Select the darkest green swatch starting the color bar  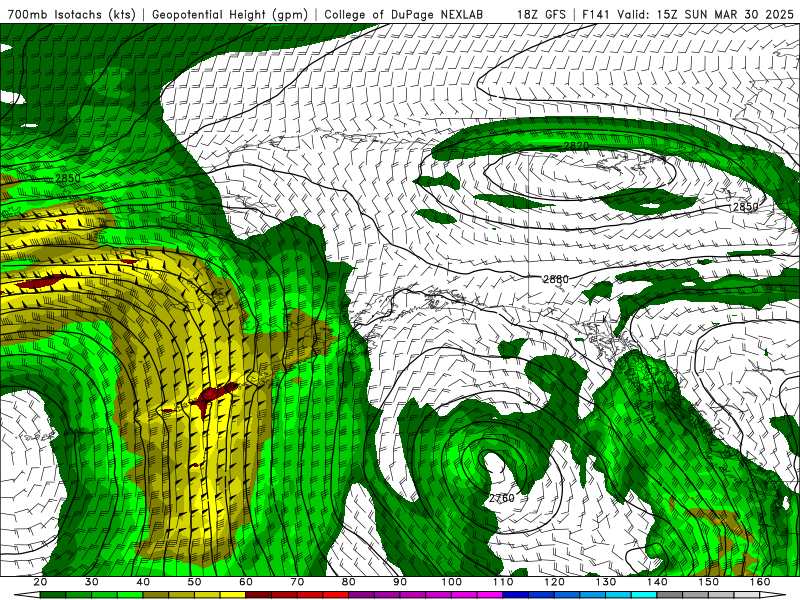coord(53,595)
